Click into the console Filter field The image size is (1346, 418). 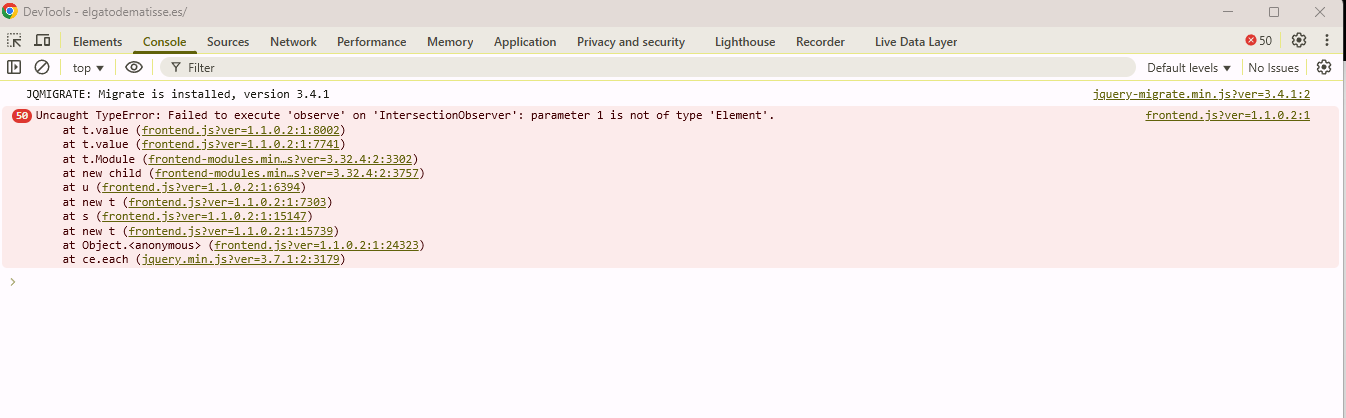(x=650, y=68)
